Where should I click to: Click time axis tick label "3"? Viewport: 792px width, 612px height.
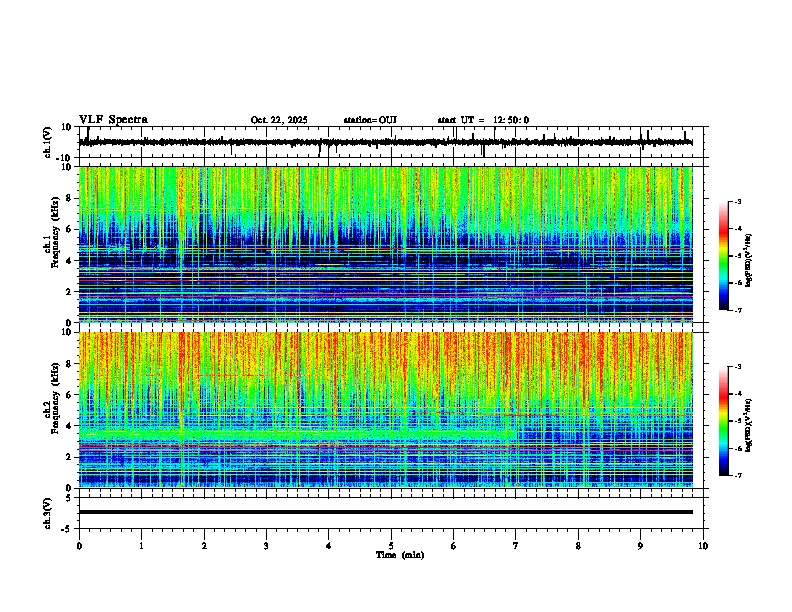pos(266,546)
